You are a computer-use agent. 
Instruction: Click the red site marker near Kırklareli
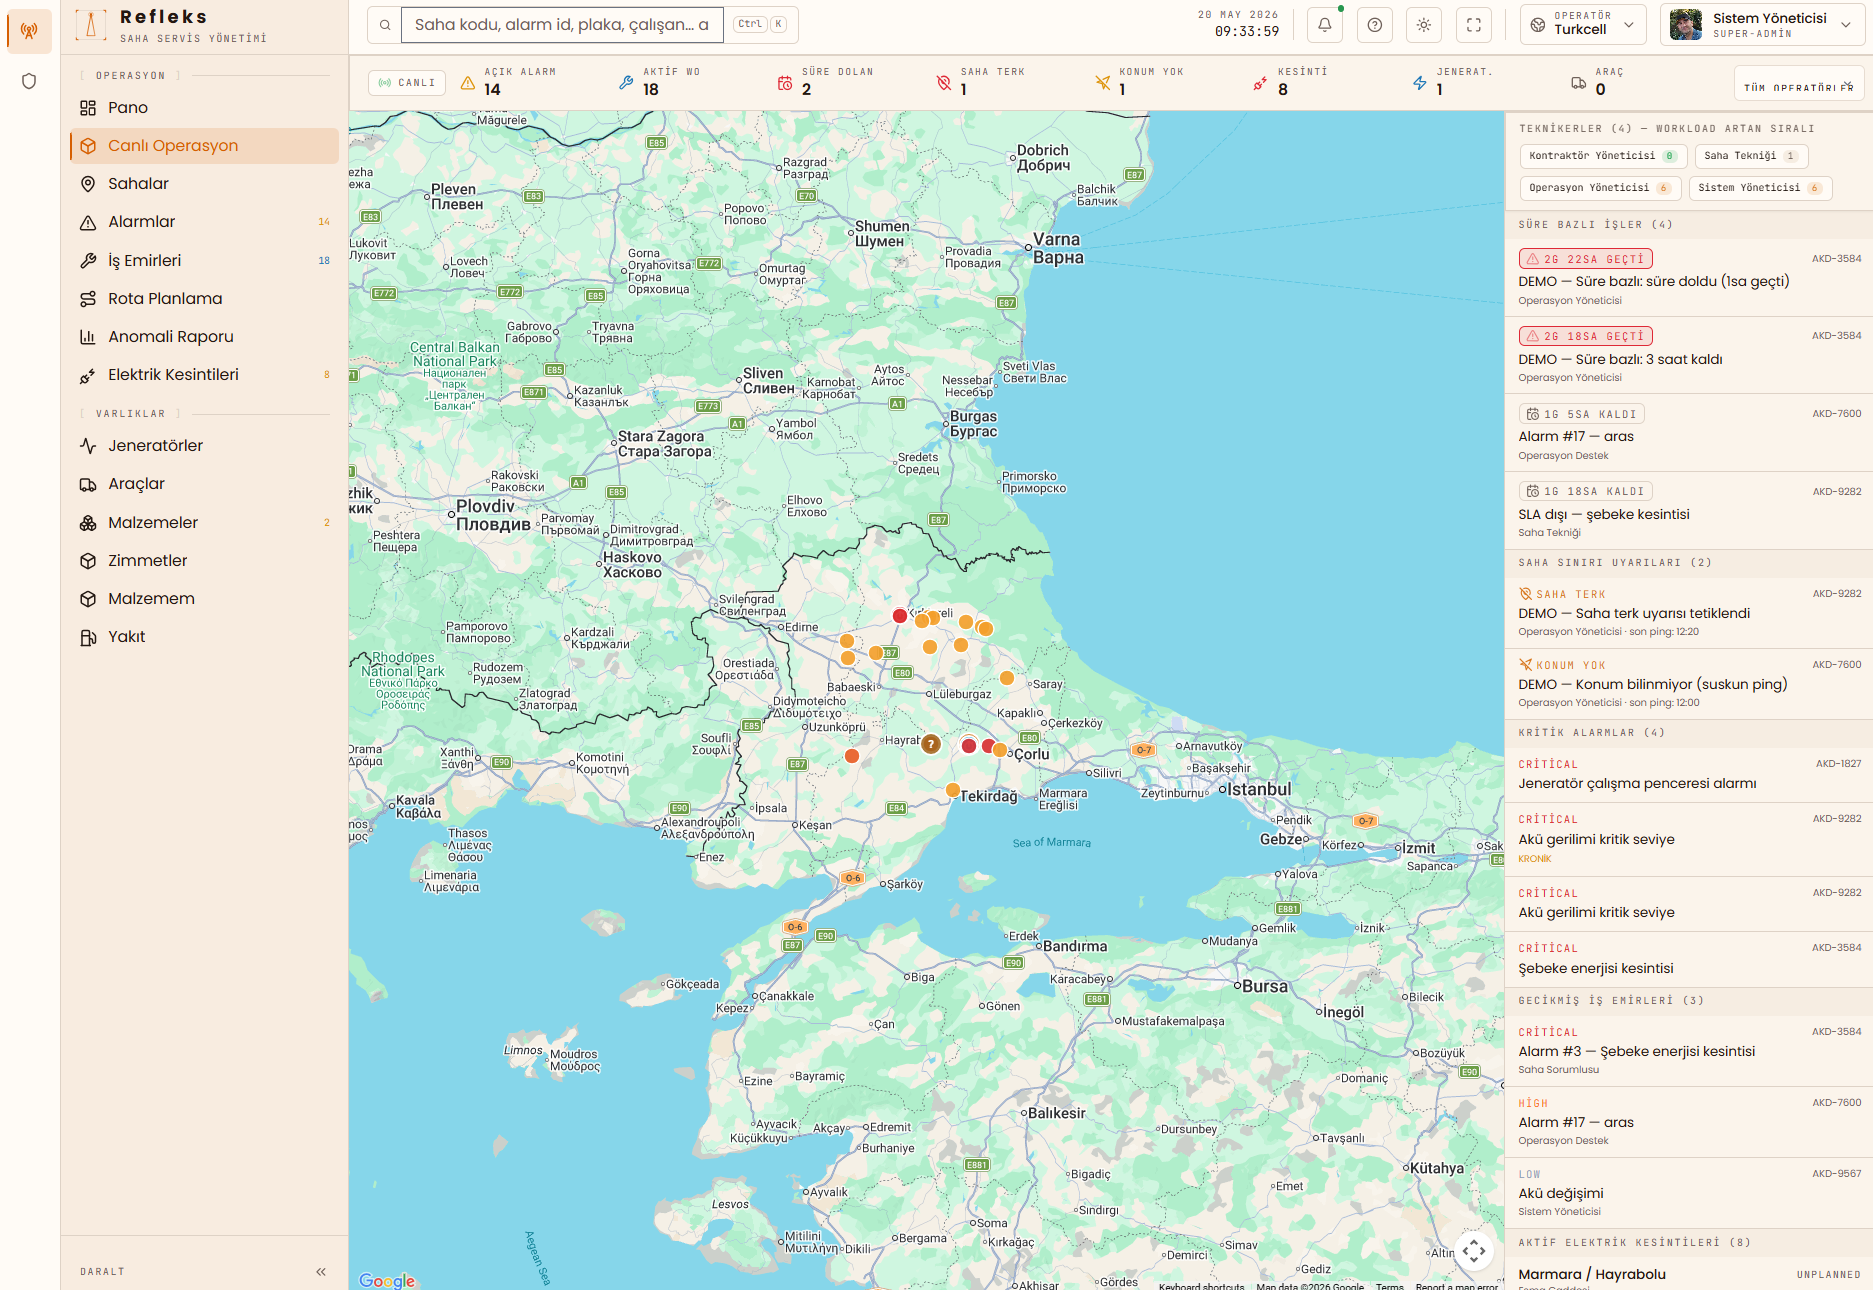[x=900, y=616]
